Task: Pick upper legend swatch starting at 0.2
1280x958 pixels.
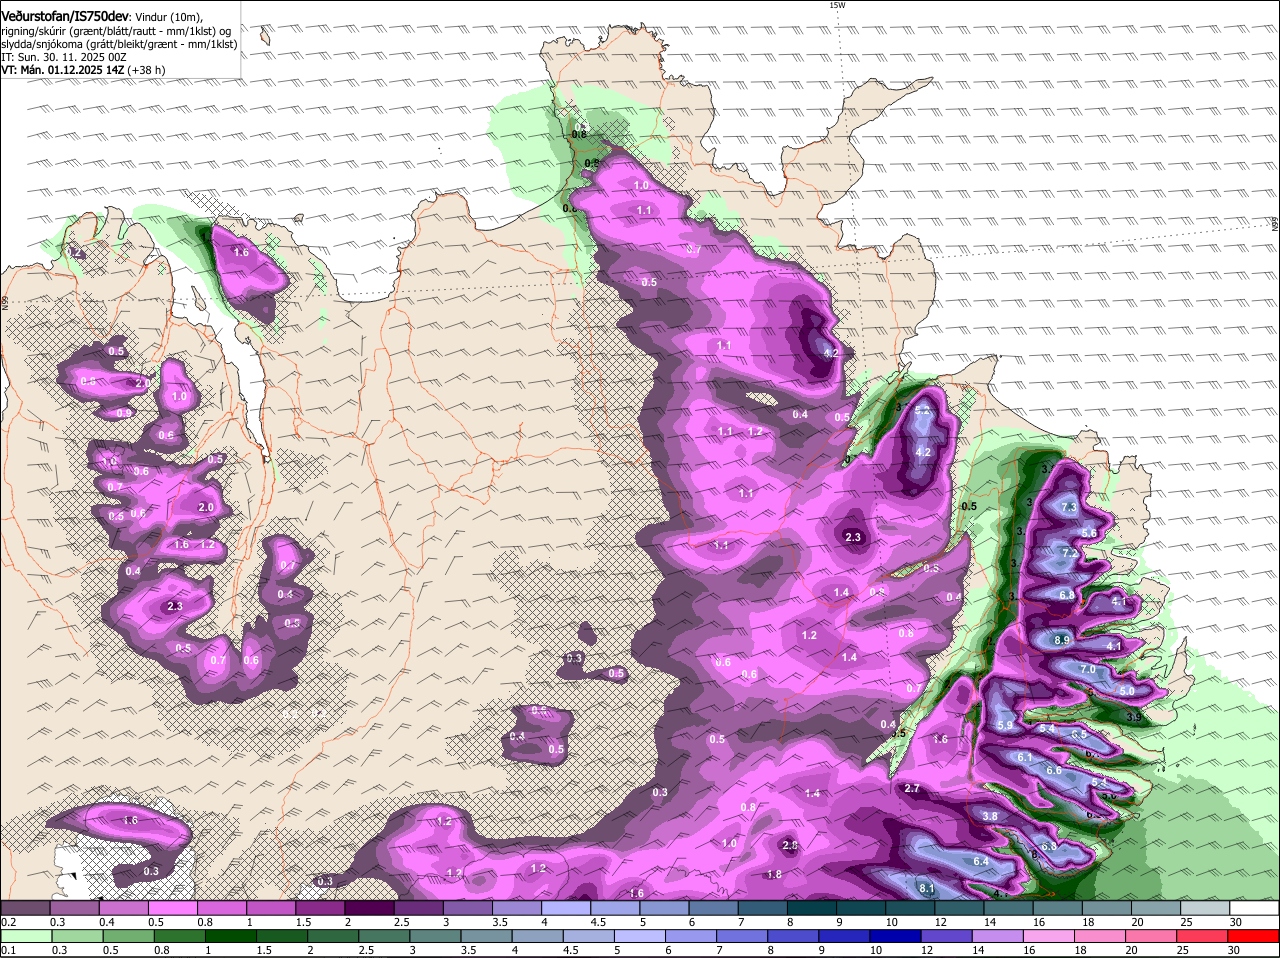Action: pyautogui.click(x=25, y=907)
